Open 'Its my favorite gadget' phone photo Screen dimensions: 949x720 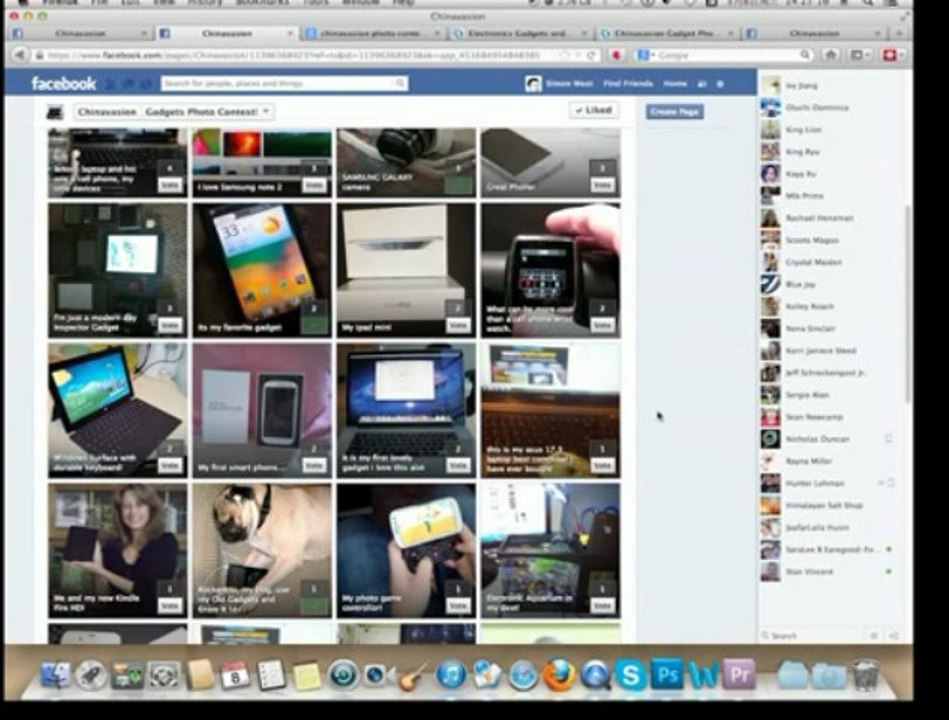coord(262,269)
